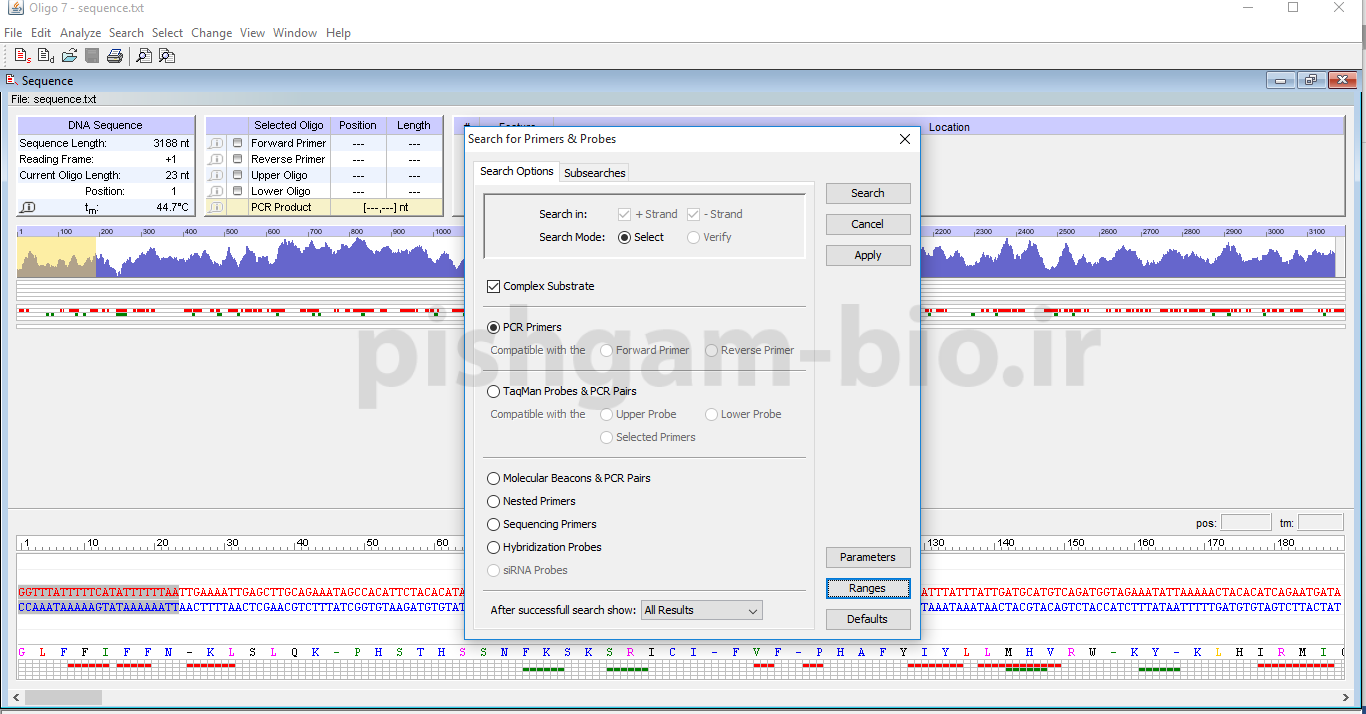Click the tm info icon in DNA Sequence panel

[x=28, y=207]
